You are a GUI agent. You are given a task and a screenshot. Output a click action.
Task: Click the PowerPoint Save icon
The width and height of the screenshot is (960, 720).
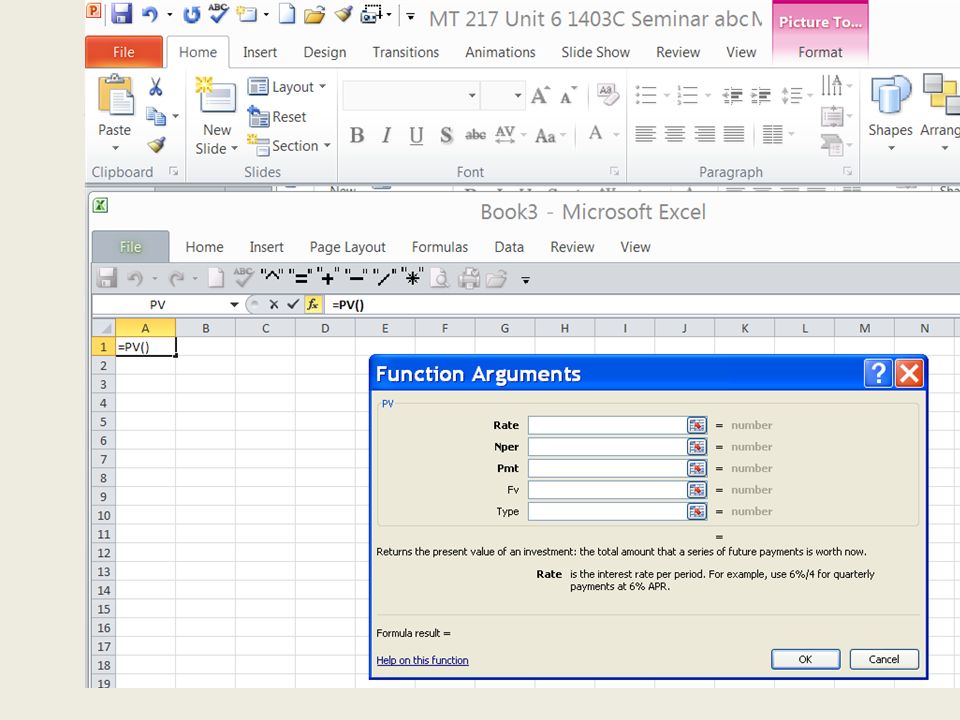click(x=121, y=13)
